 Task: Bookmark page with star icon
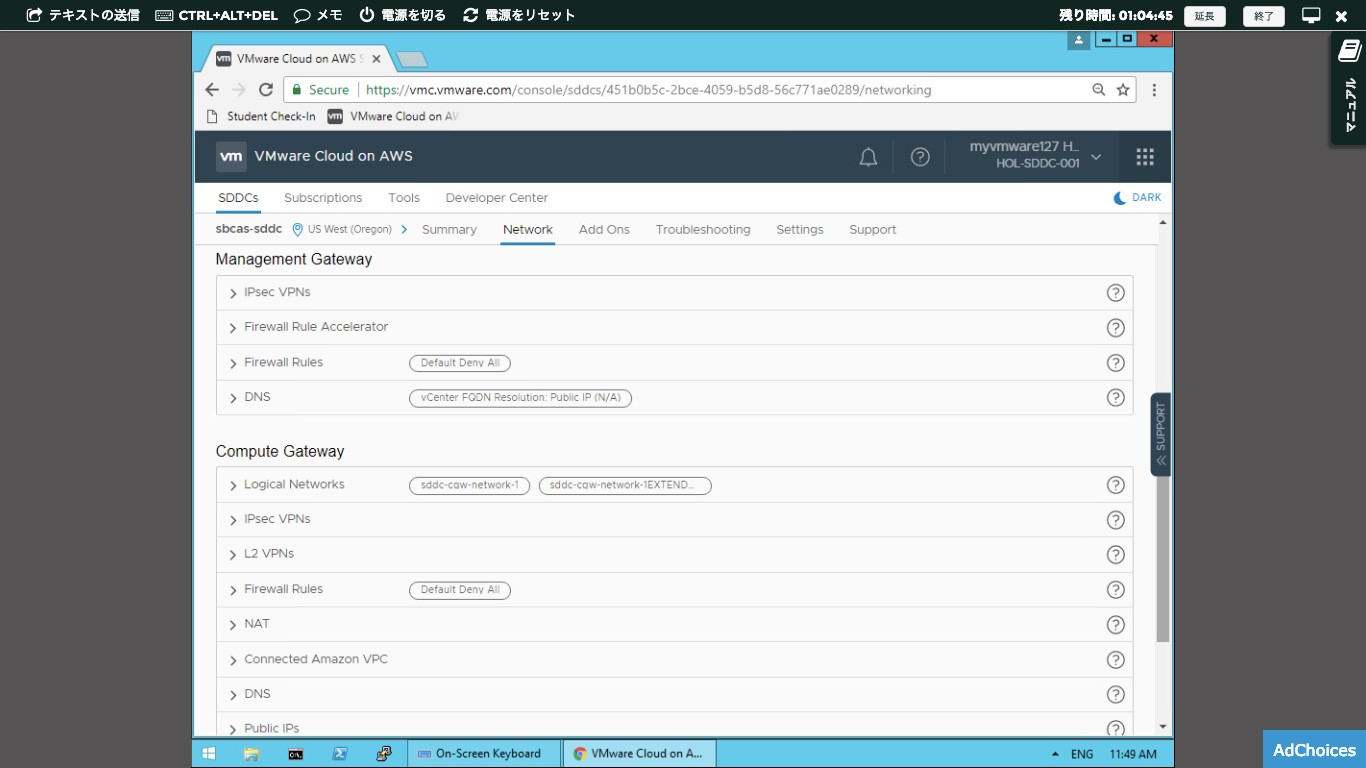[1123, 90]
